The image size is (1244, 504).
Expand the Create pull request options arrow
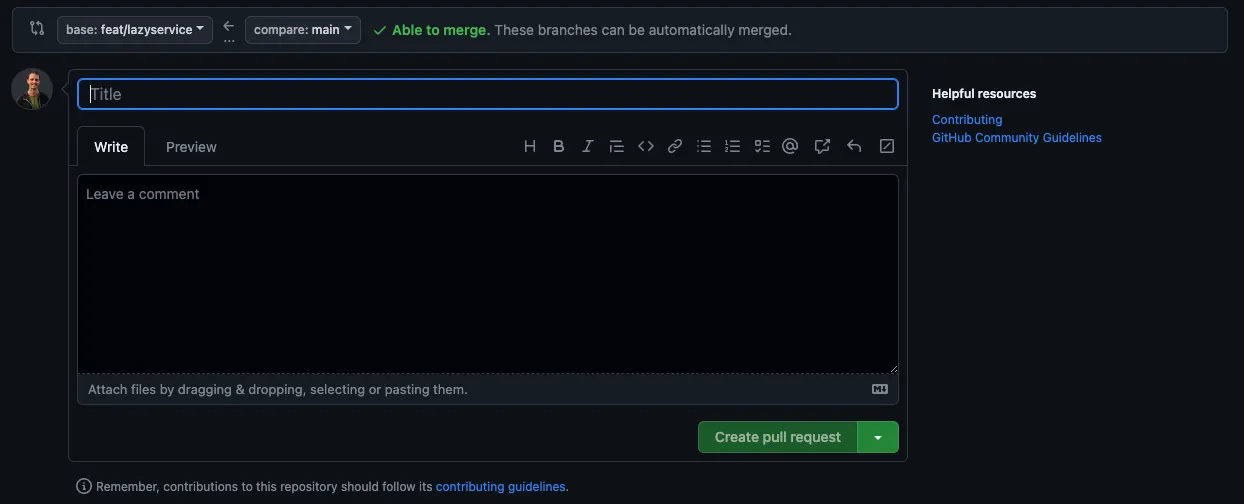point(878,437)
